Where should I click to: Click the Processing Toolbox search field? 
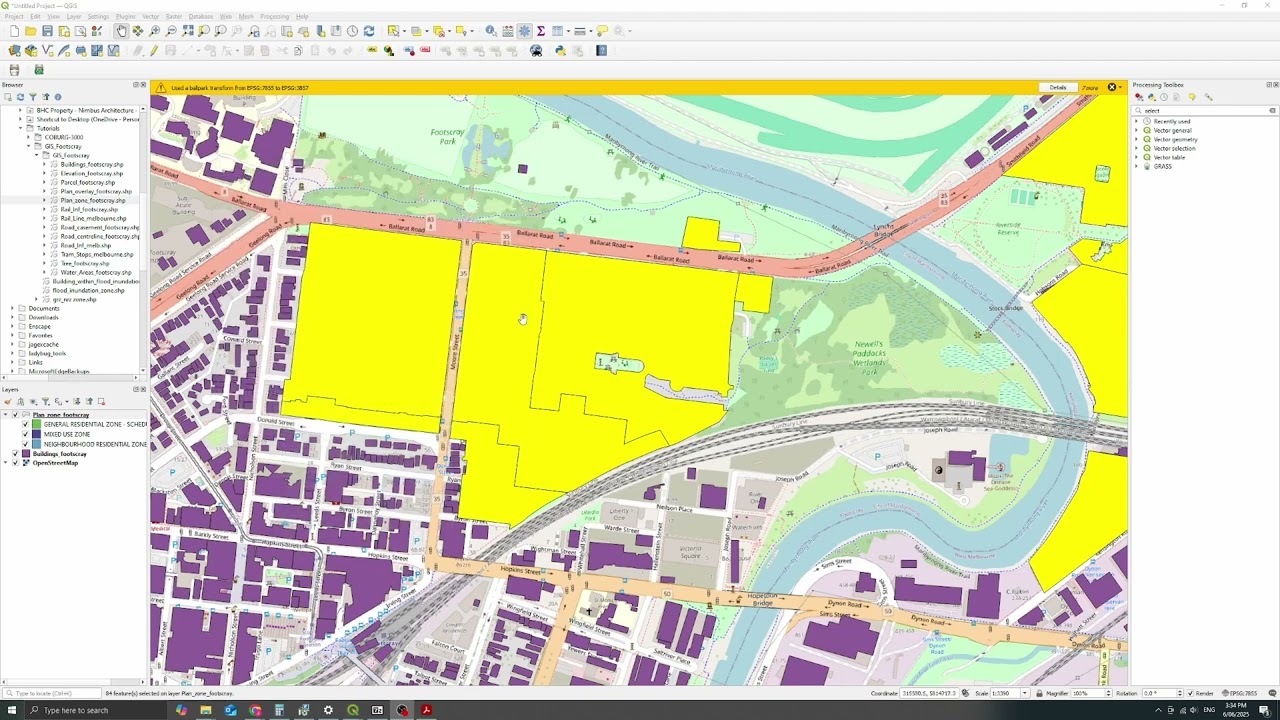point(1205,111)
